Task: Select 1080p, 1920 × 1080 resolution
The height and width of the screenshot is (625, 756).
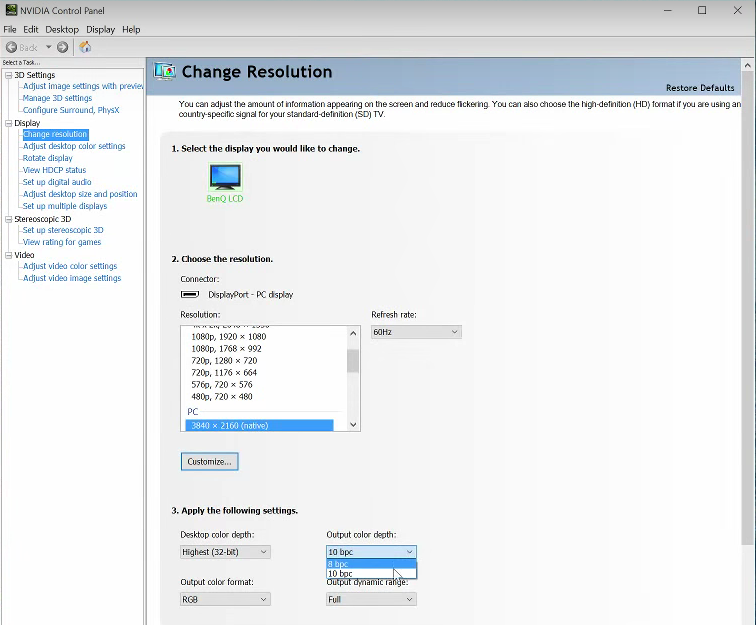Action: 229,337
